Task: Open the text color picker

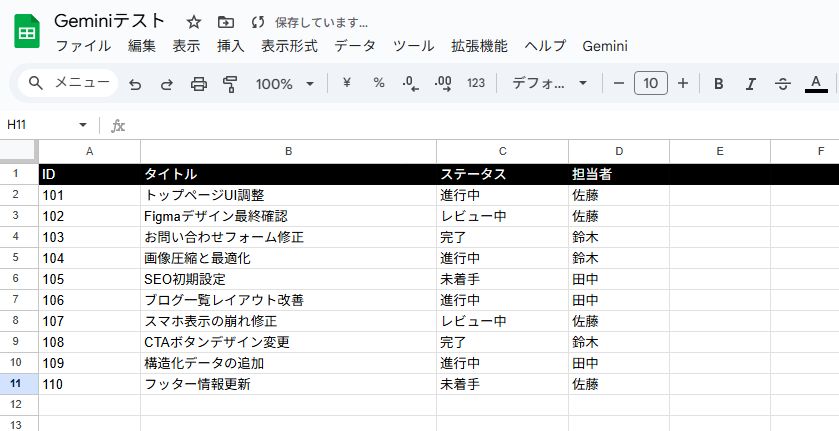Action: [816, 84]
